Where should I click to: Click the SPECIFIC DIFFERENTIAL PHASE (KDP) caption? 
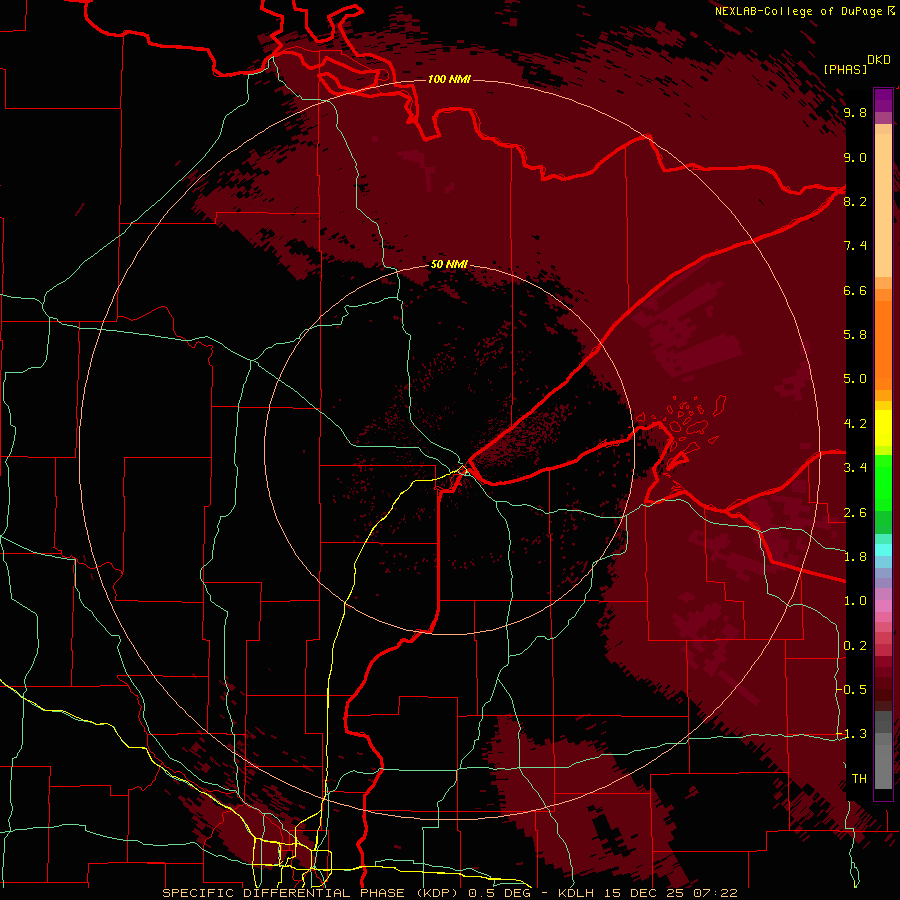pyautogui.click(x=312, y=893)
